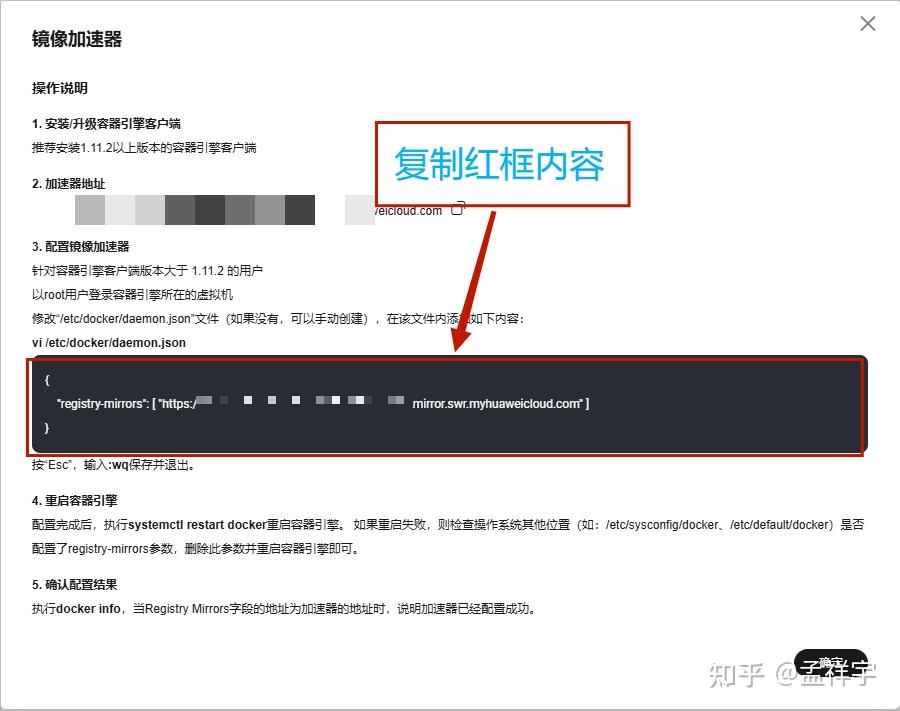Click step '3. 配置镜像加速器' heading

pos(81,247)
